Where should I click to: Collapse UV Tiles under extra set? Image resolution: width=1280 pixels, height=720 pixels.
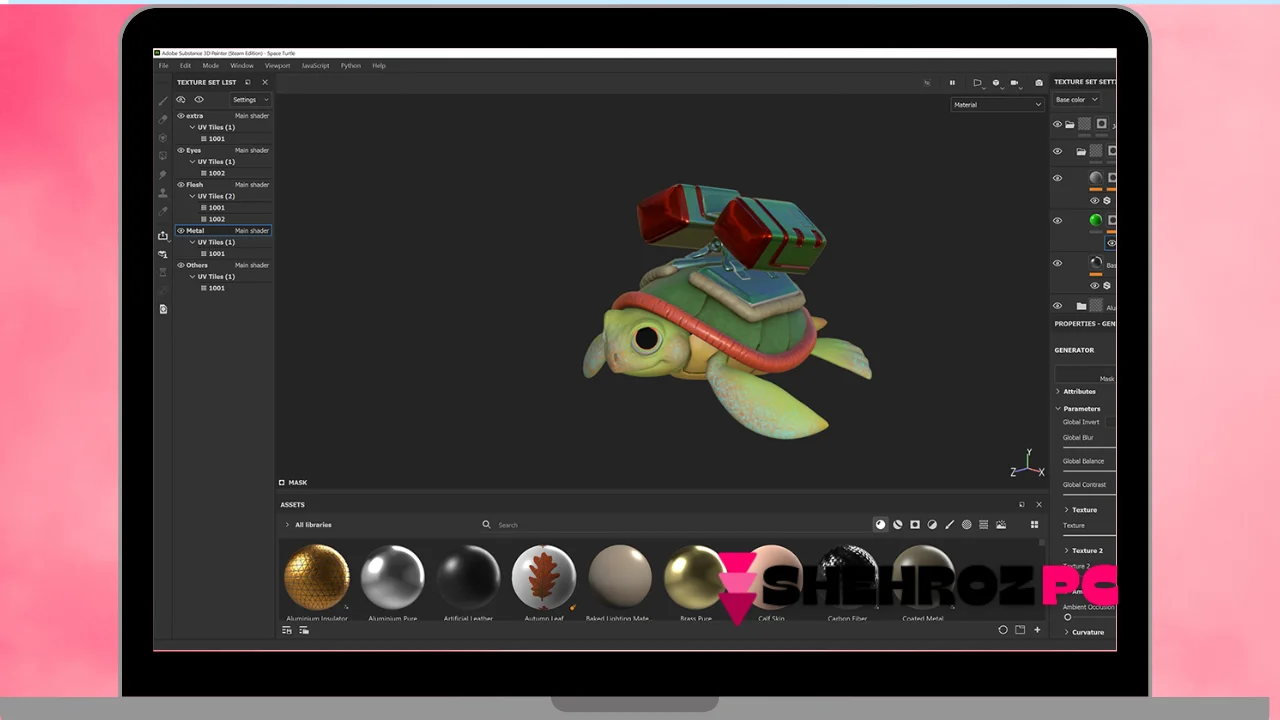[x=192, y=127]
